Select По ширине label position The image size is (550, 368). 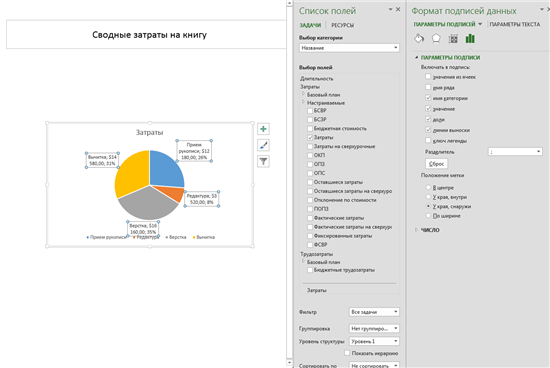pyautogui.click(x=428, y=215)
